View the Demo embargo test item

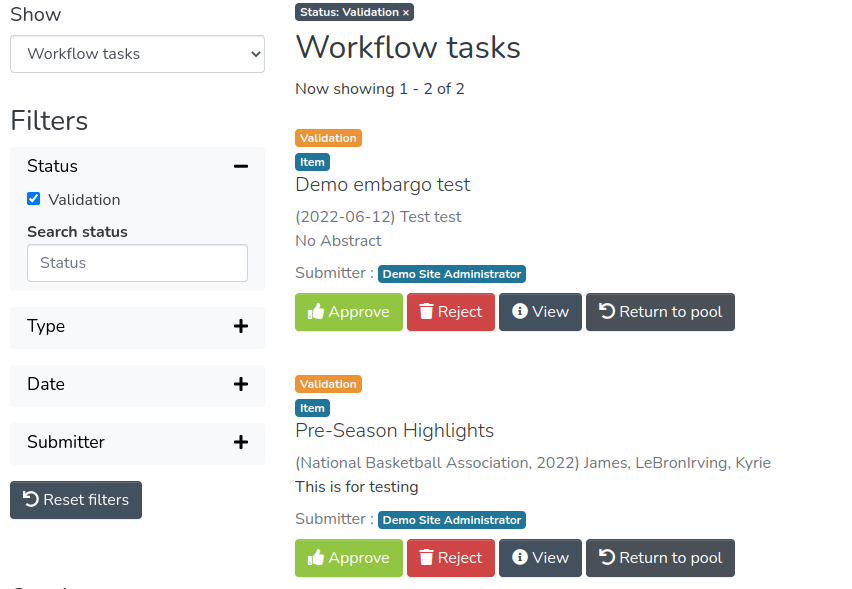tap(541, 312)
